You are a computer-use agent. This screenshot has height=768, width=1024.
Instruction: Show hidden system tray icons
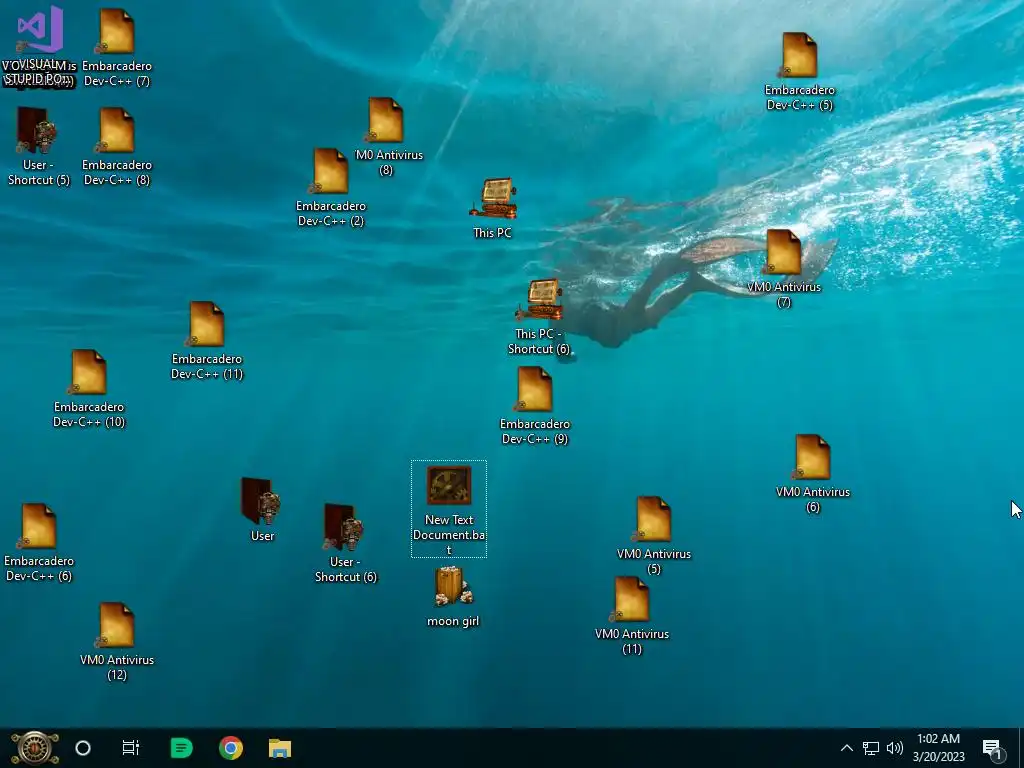coord(846,748)
